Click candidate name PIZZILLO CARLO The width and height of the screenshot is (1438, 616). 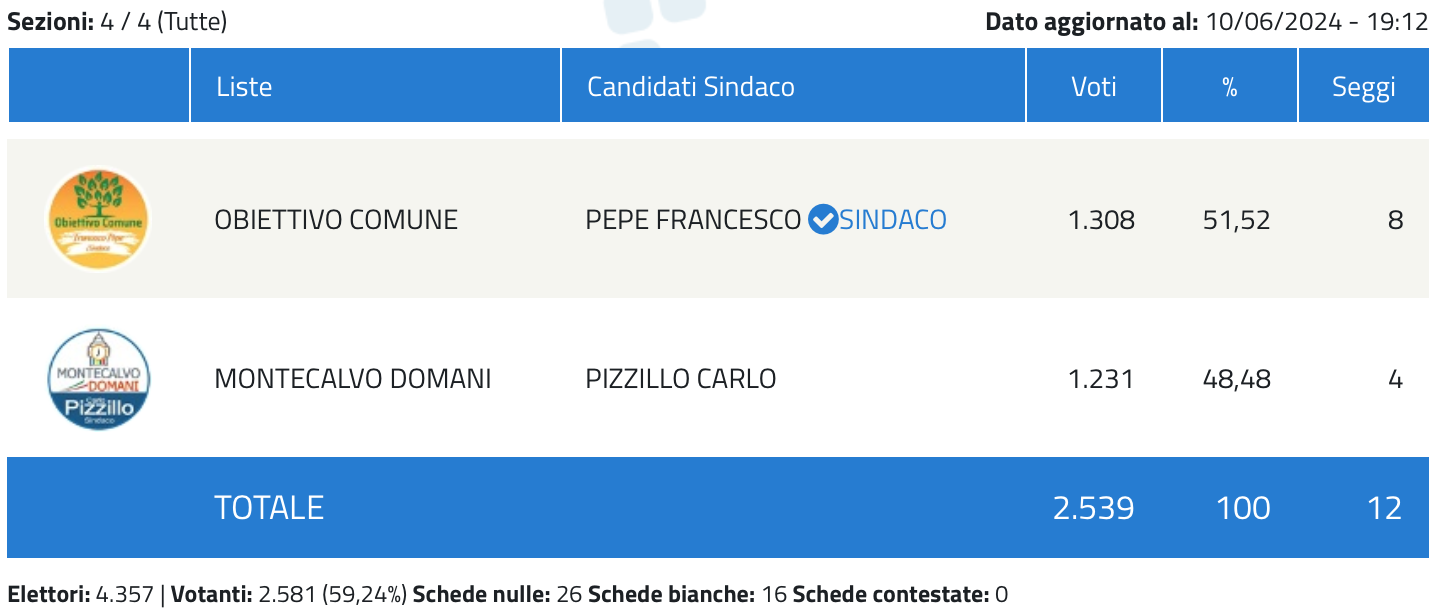pos(681,380)
